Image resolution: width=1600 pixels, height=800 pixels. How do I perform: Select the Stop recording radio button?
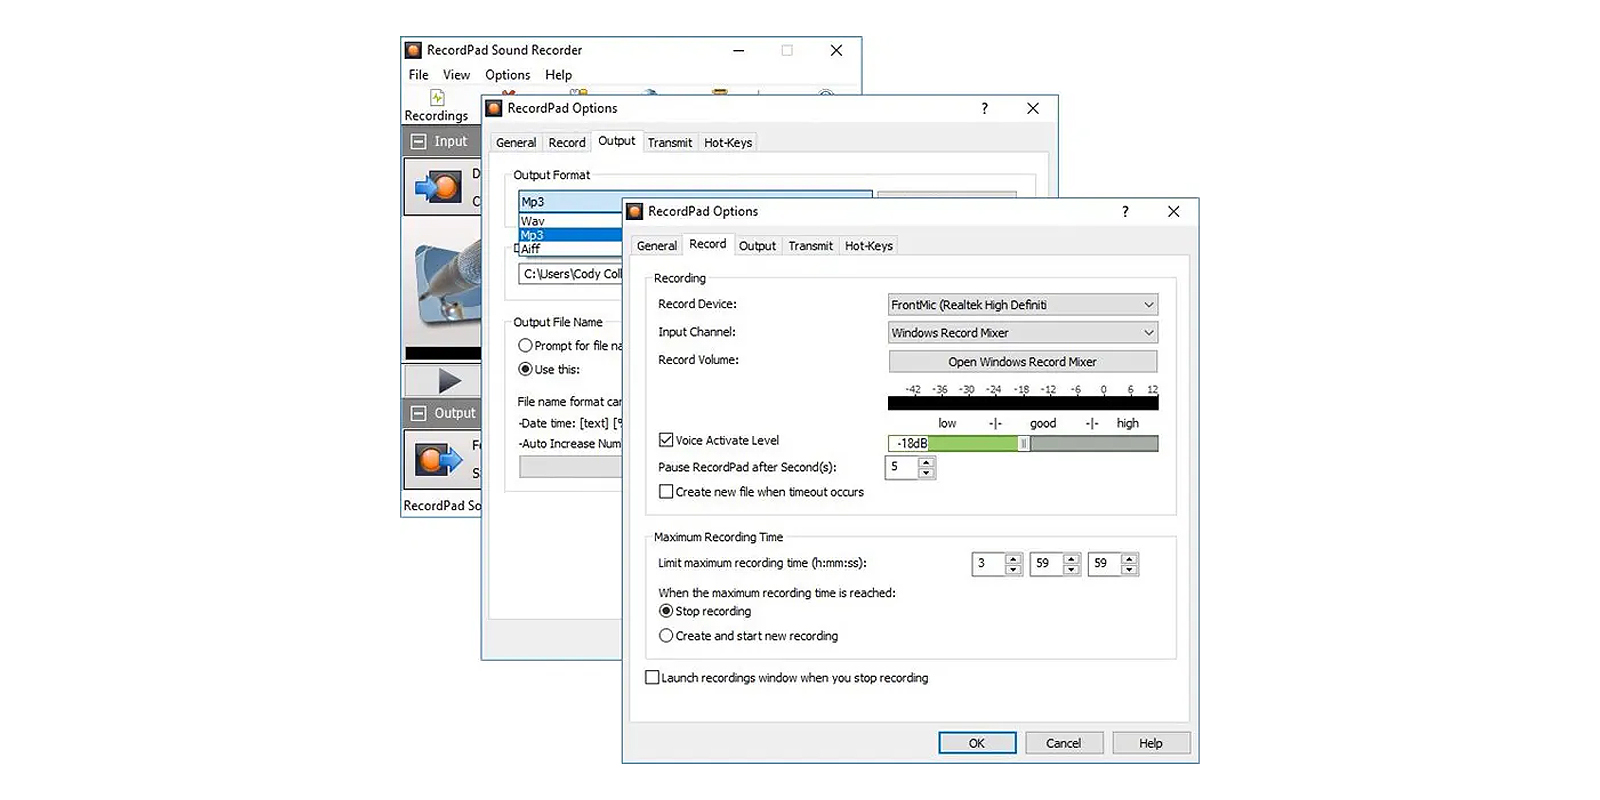pyautogui.click(x=666, y=611)
